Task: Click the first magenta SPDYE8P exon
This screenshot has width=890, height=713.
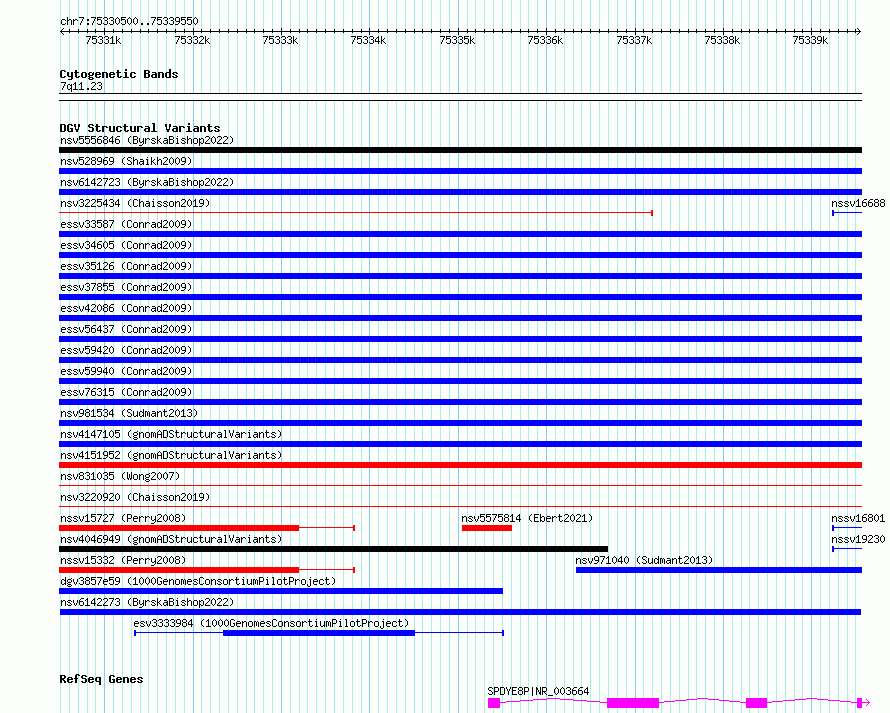Action: point(494,703)
